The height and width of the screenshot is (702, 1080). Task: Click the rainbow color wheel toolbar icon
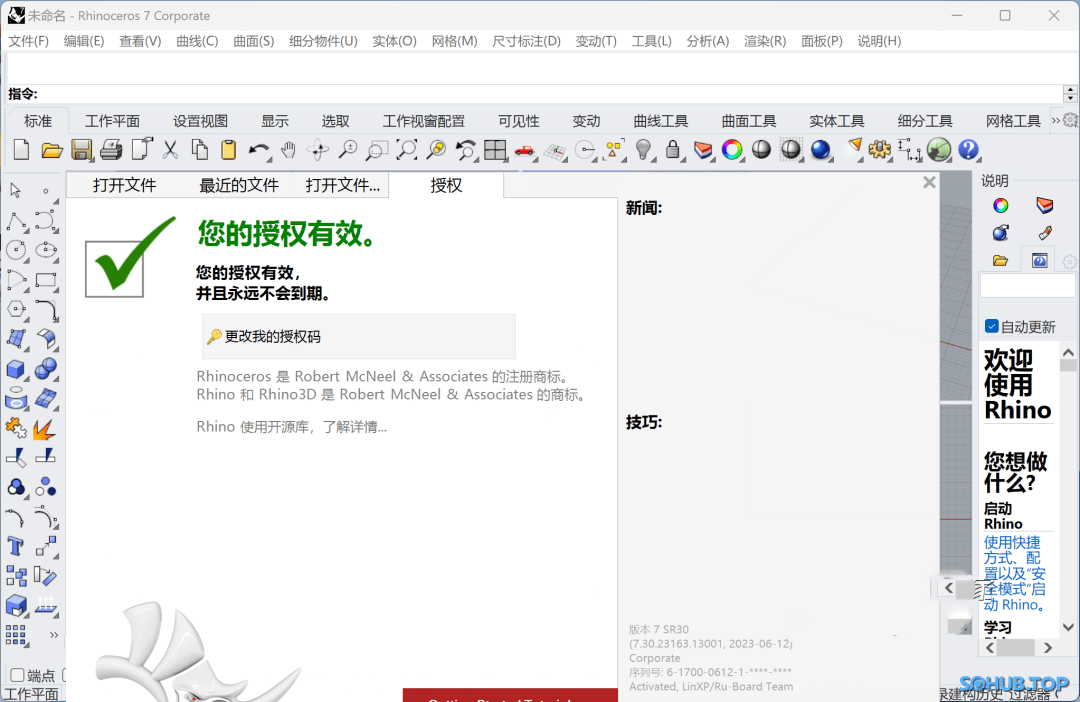[731, 150]
